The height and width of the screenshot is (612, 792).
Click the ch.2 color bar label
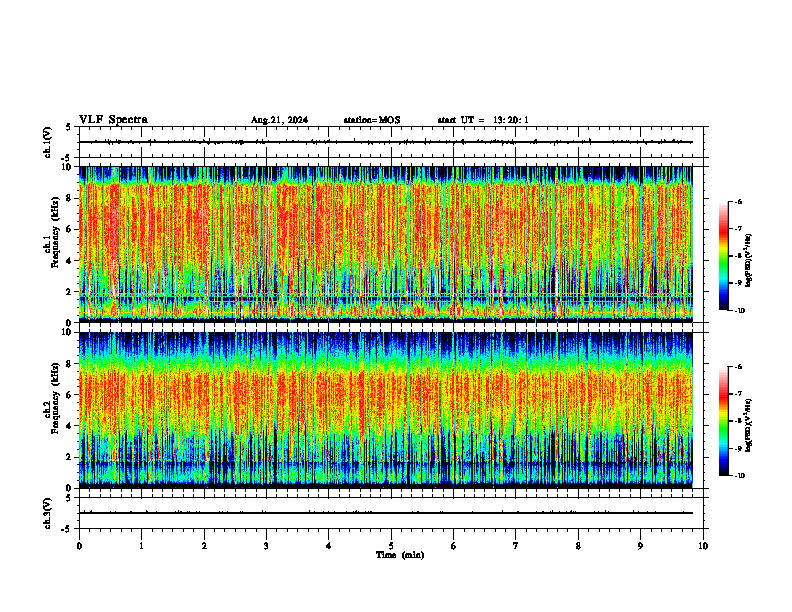(749, 426)
